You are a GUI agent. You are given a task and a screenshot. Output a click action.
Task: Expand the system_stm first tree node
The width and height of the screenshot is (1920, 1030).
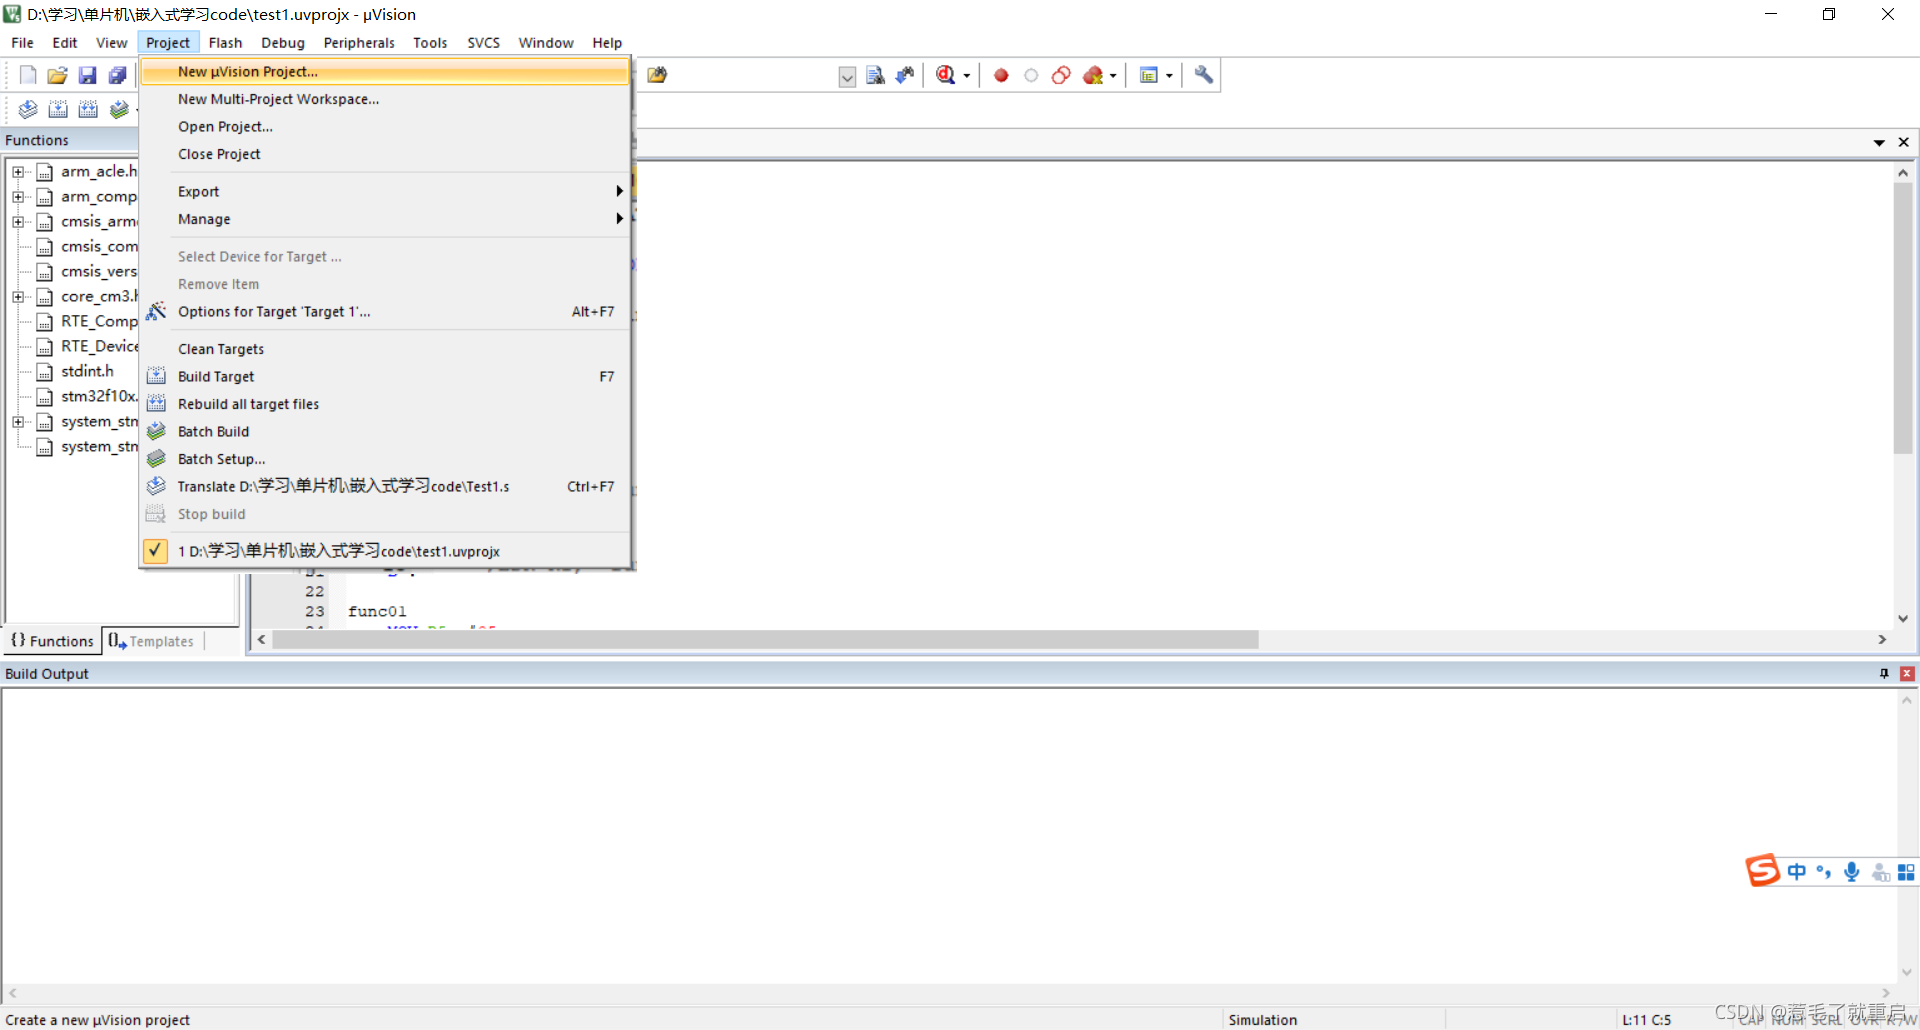[18, 422]
